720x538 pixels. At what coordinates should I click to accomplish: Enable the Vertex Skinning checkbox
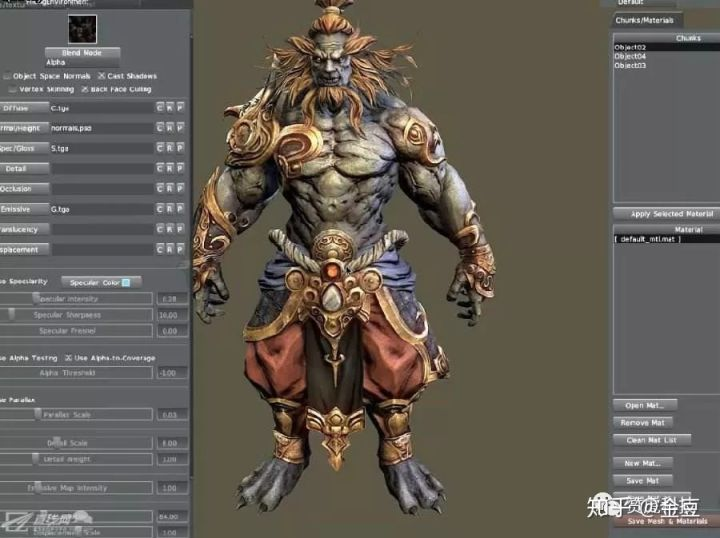13,89
